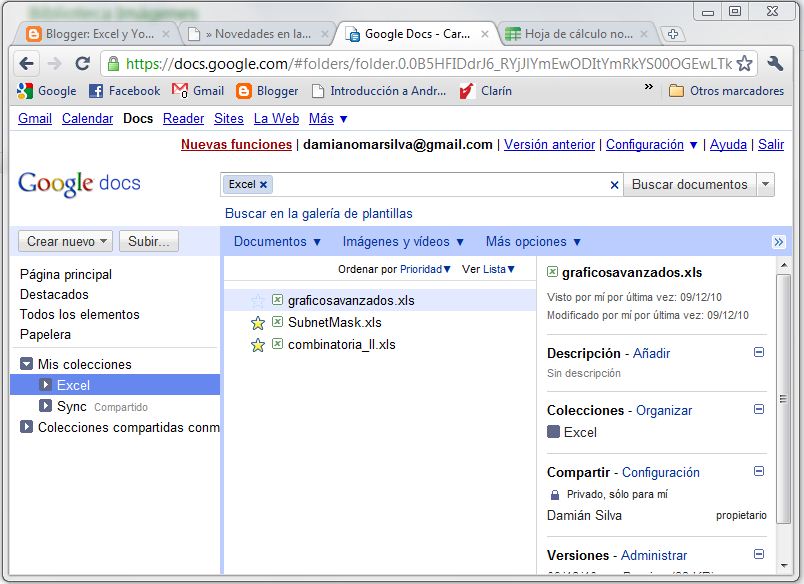Close the Google Docs tab
This screenshot has width=804, height=584.
pos(485,34)
